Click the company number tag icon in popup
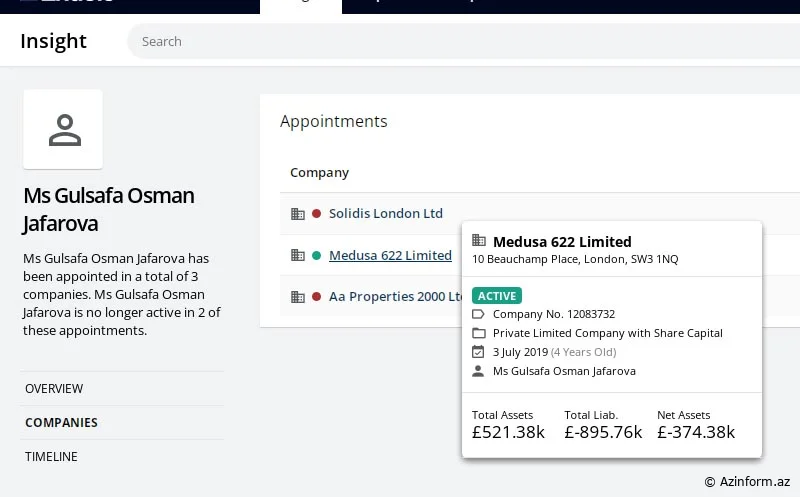 (x=478, y=314)
